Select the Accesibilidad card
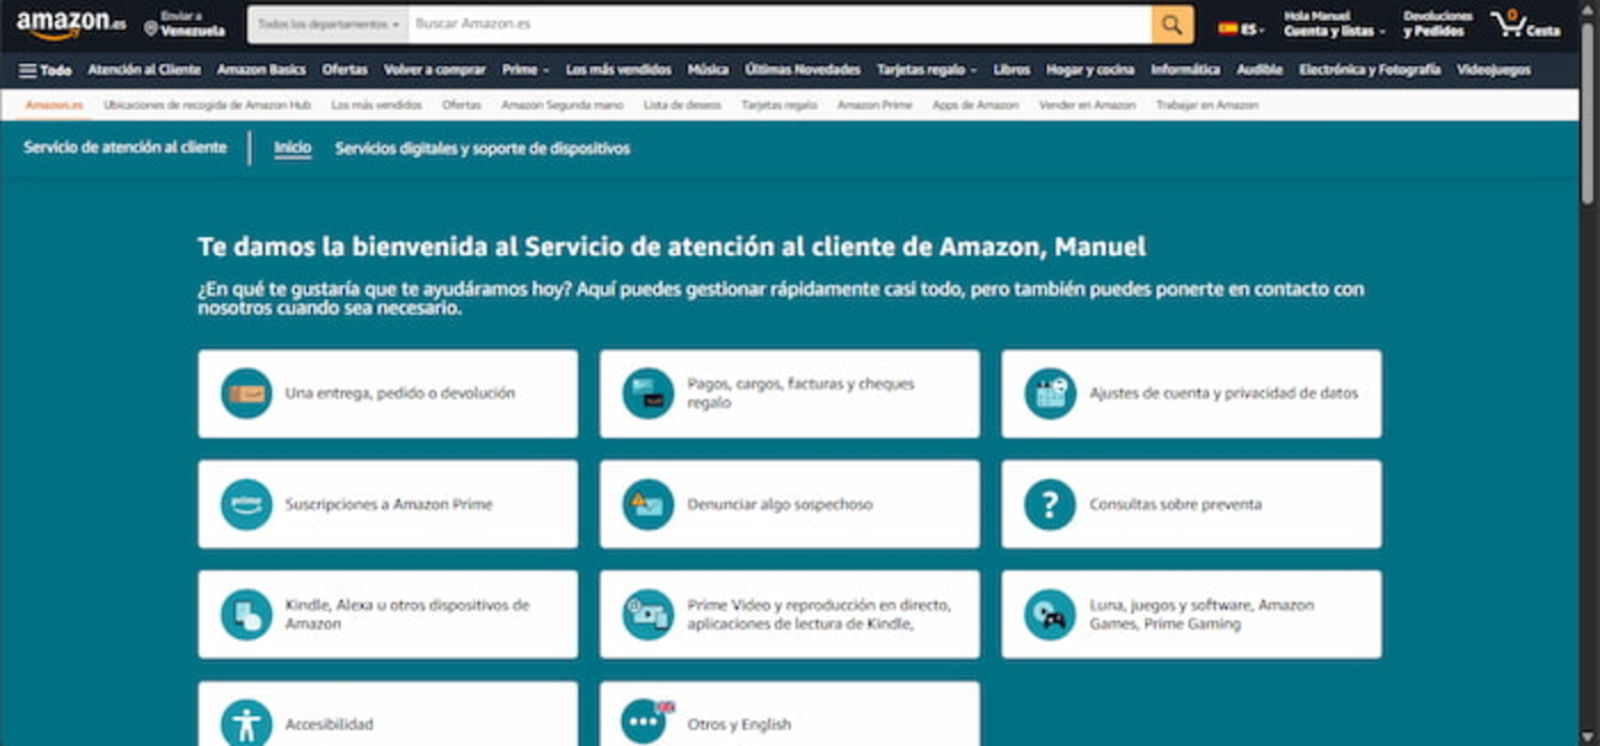 pos(388,715)
